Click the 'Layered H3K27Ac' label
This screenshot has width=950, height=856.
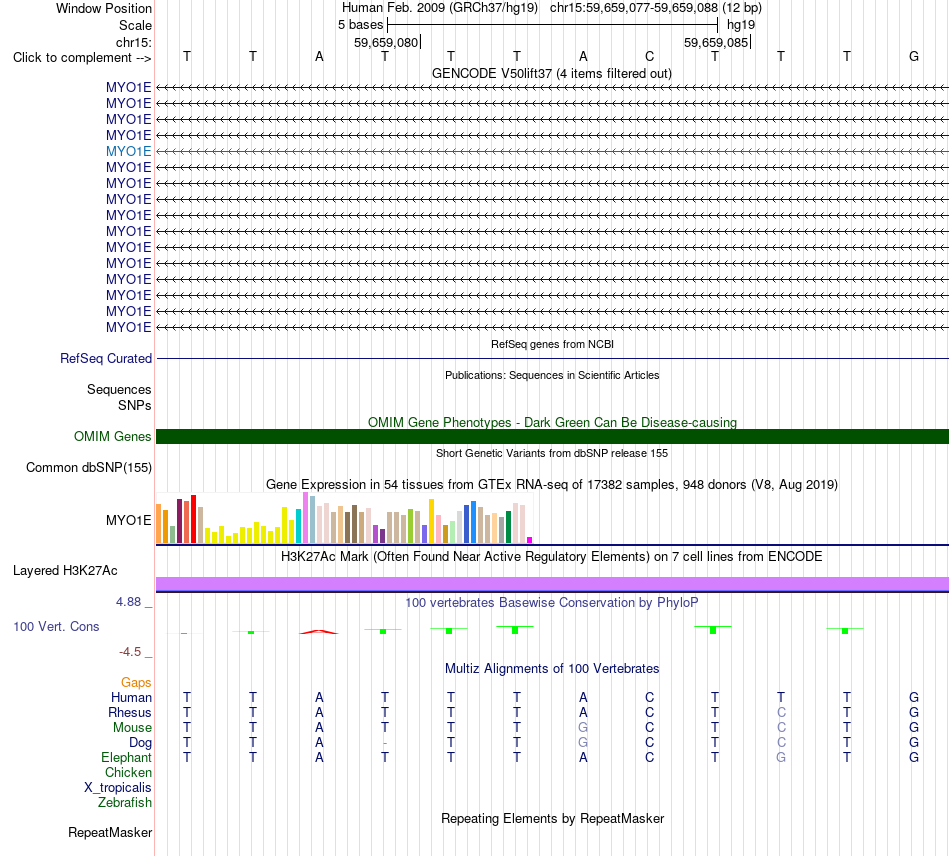65,571
